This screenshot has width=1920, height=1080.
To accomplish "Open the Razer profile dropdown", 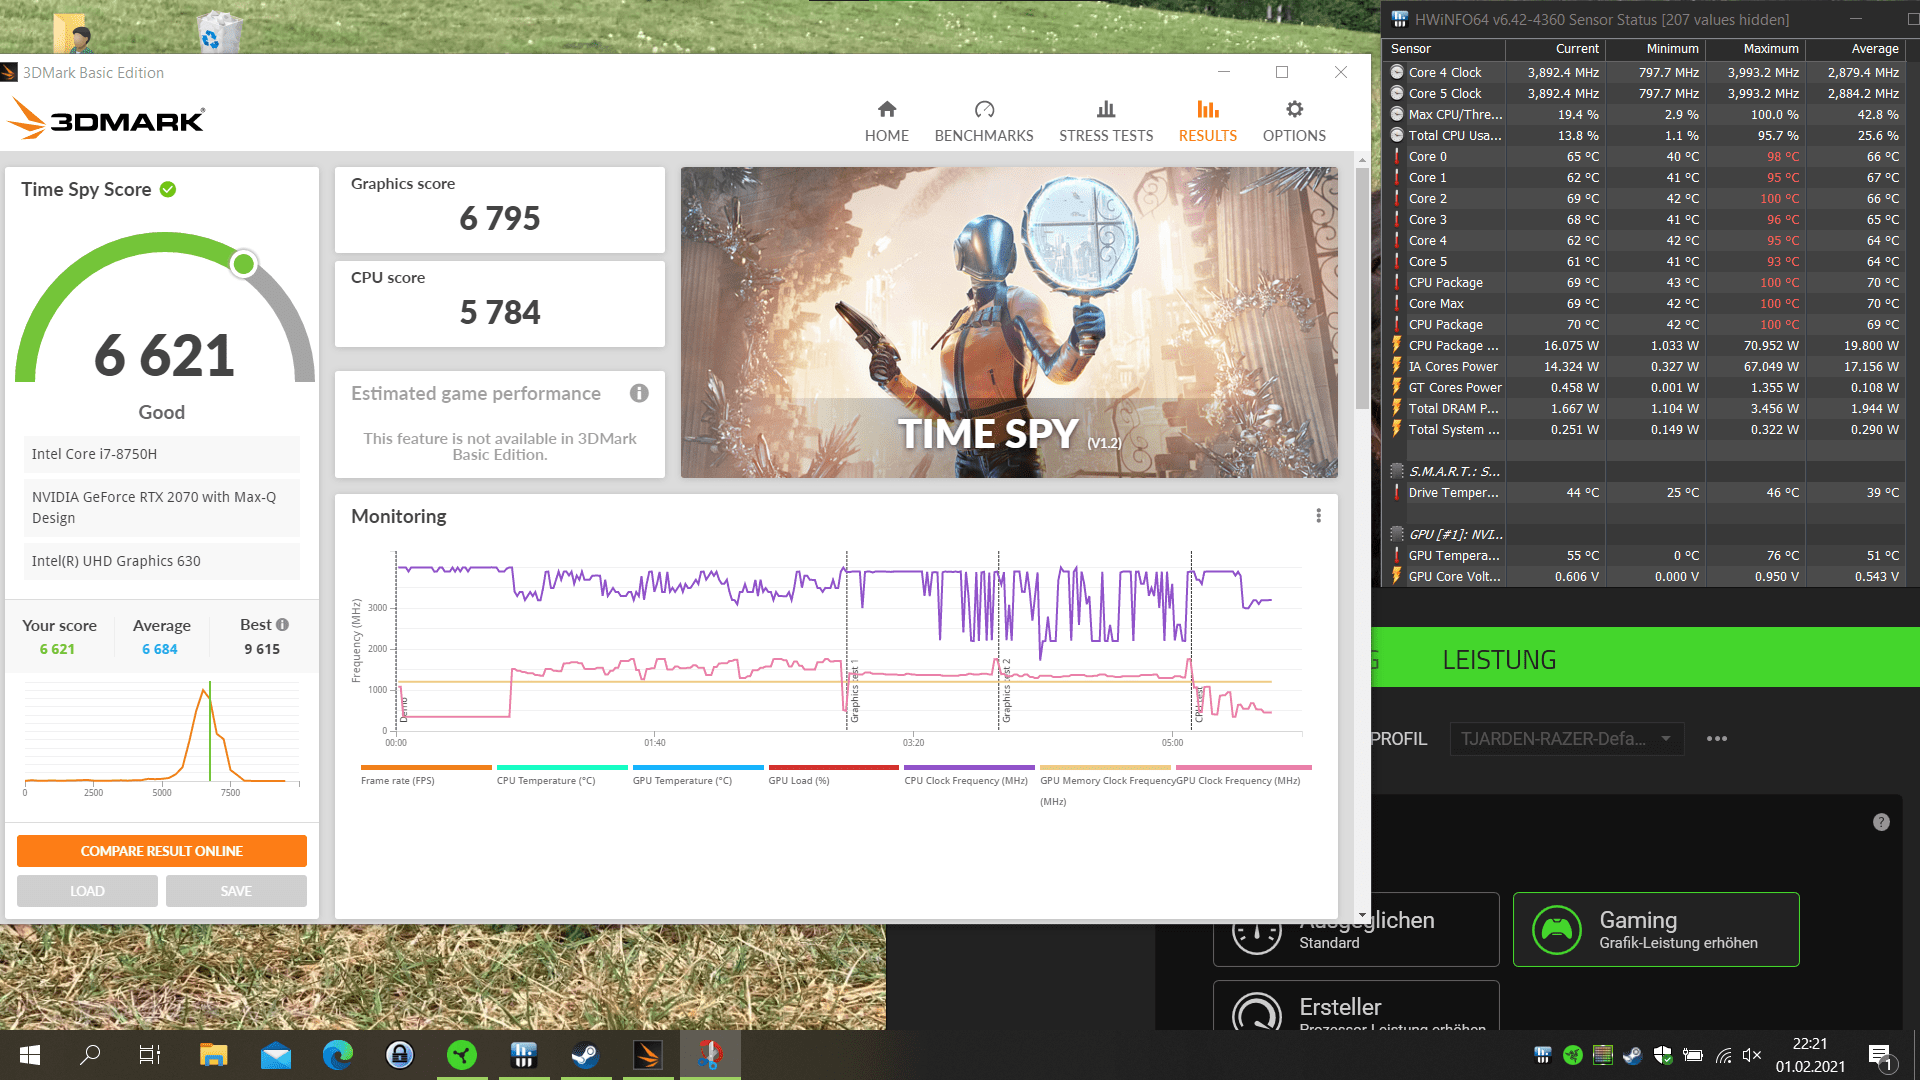I will [x=1566, y=739].
